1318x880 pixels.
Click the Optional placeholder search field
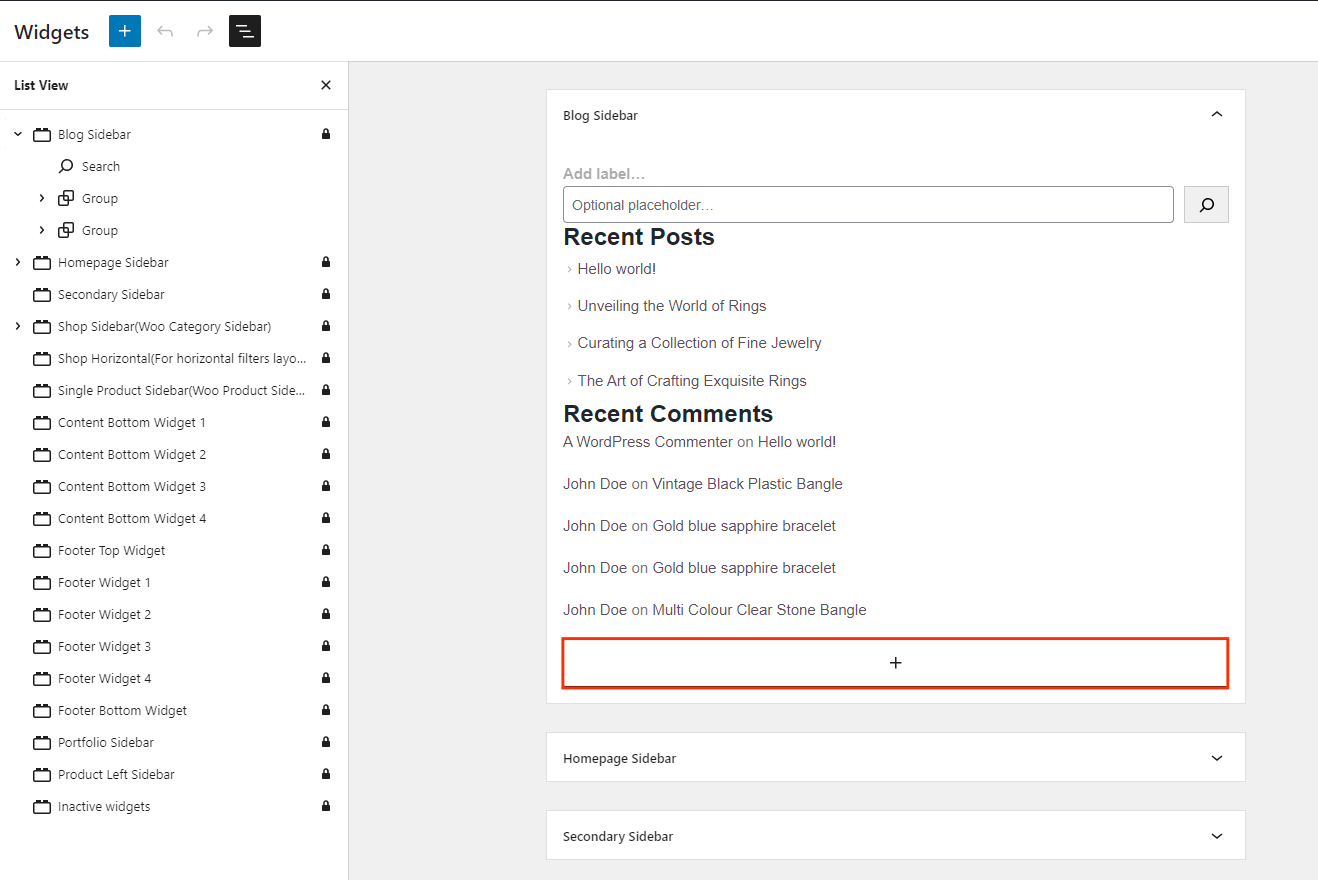pyautogui.click(x=867, y=205)
